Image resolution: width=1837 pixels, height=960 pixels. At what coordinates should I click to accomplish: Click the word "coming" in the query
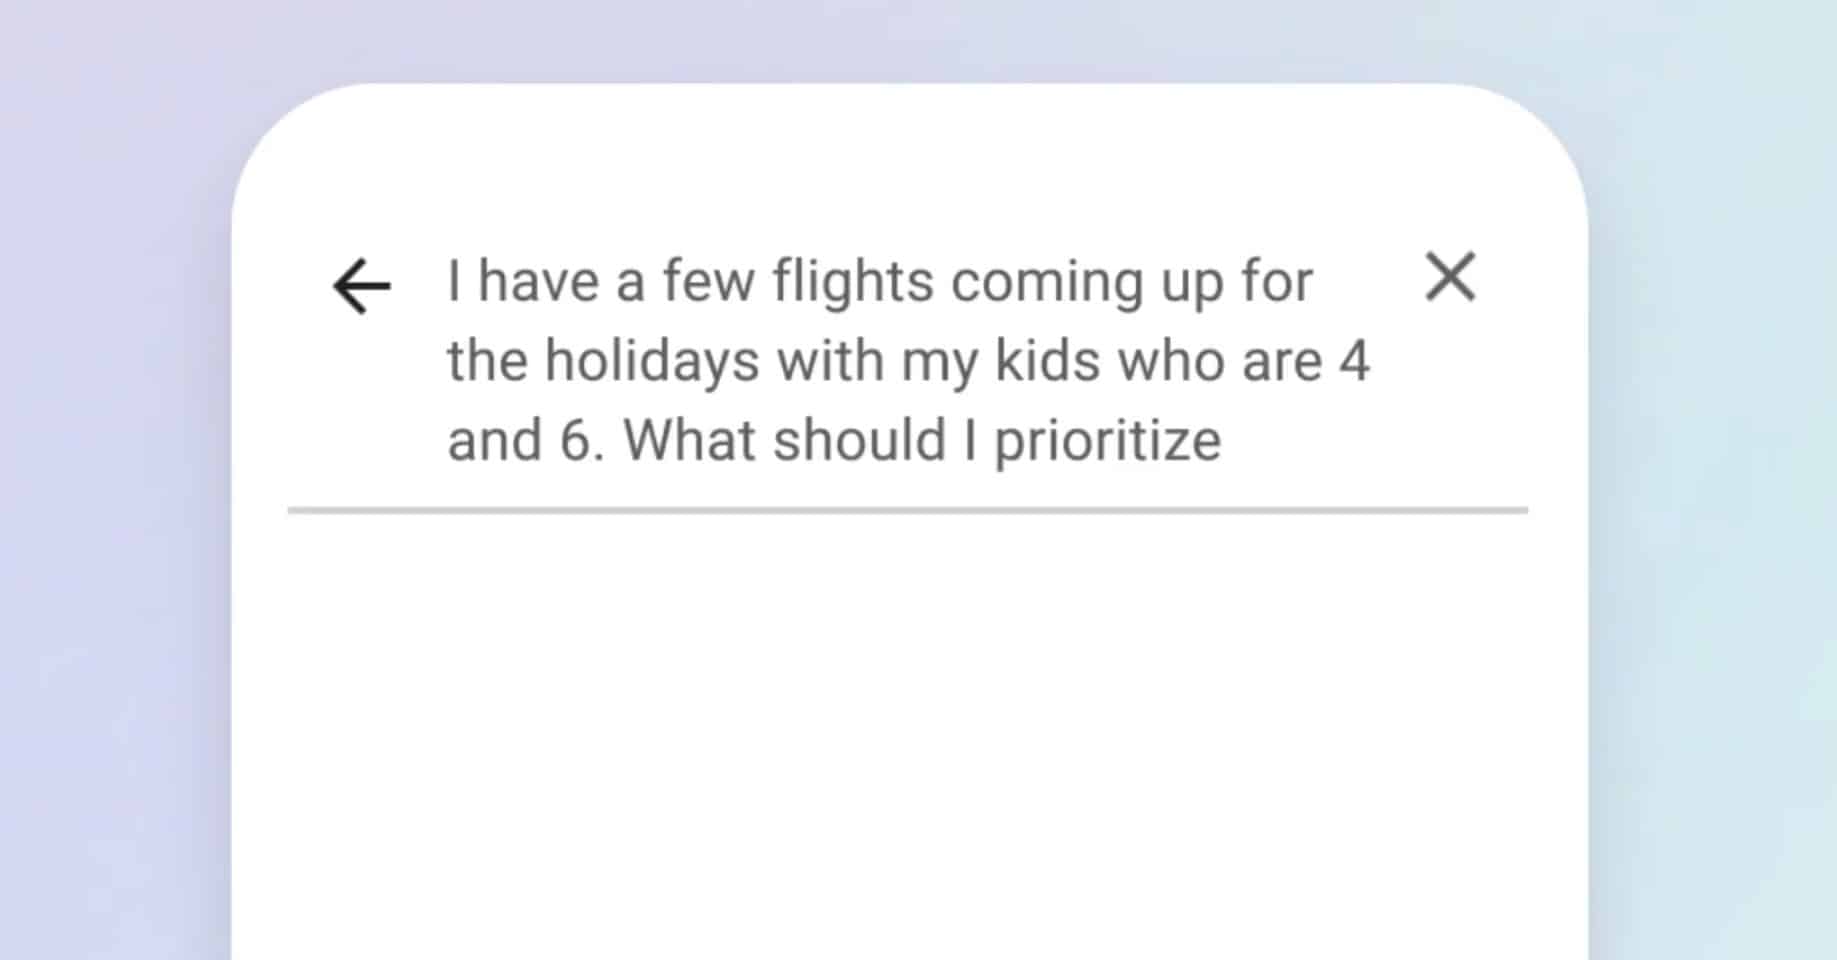click(x=1047, y=284)
